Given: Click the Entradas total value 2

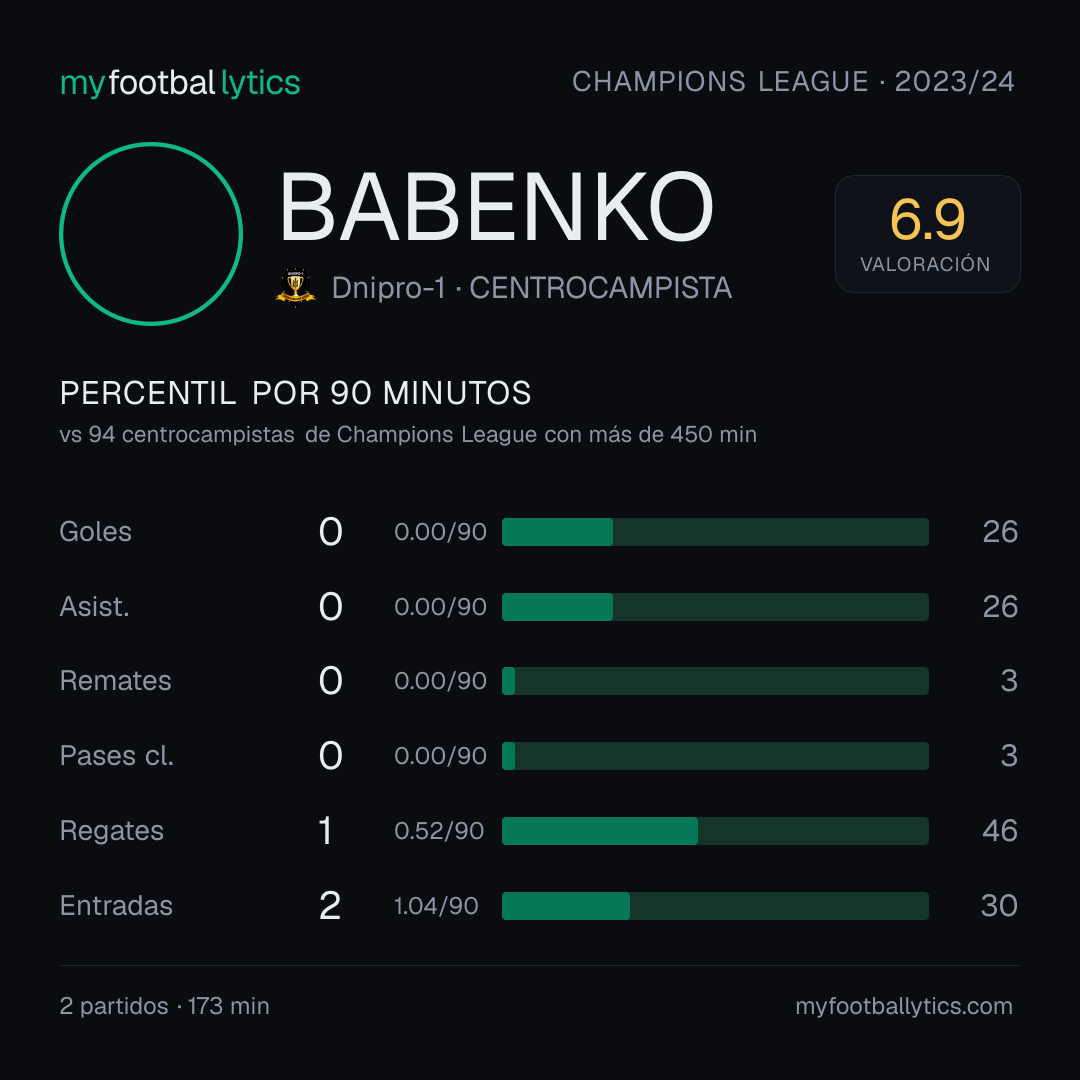Looking at the screenshot, I should click(330, 906).
